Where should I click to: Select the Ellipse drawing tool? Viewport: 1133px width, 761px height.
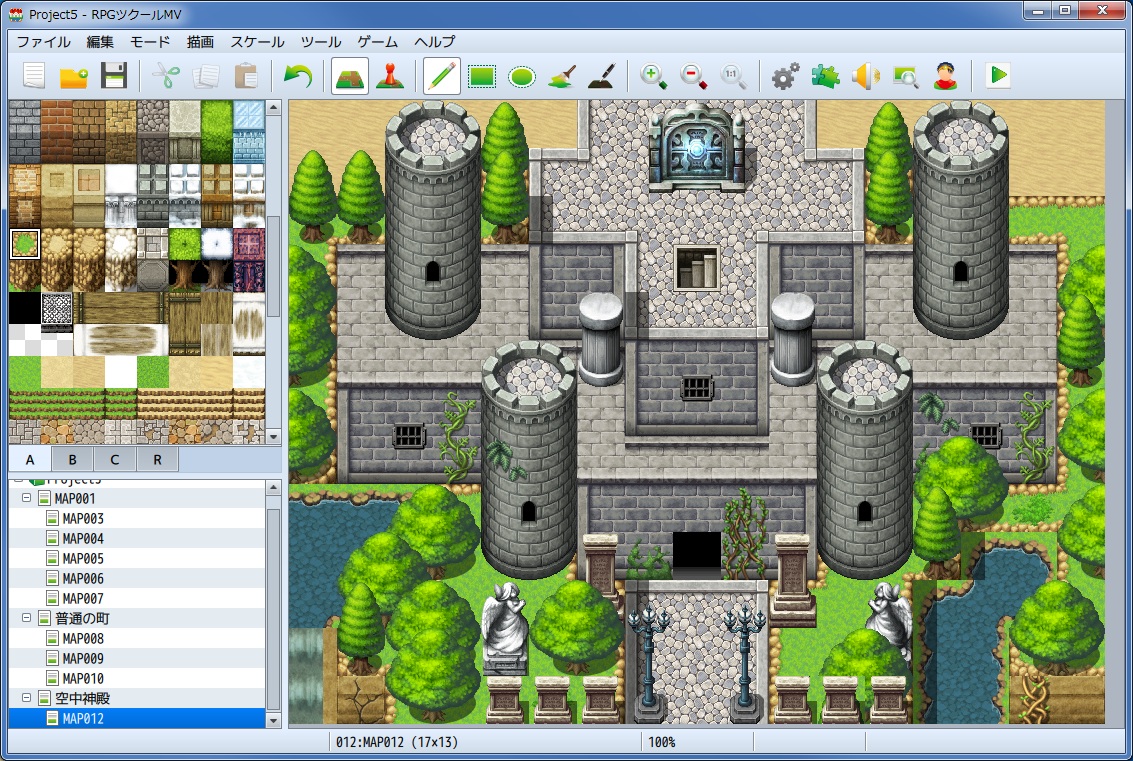pos(522,76)
